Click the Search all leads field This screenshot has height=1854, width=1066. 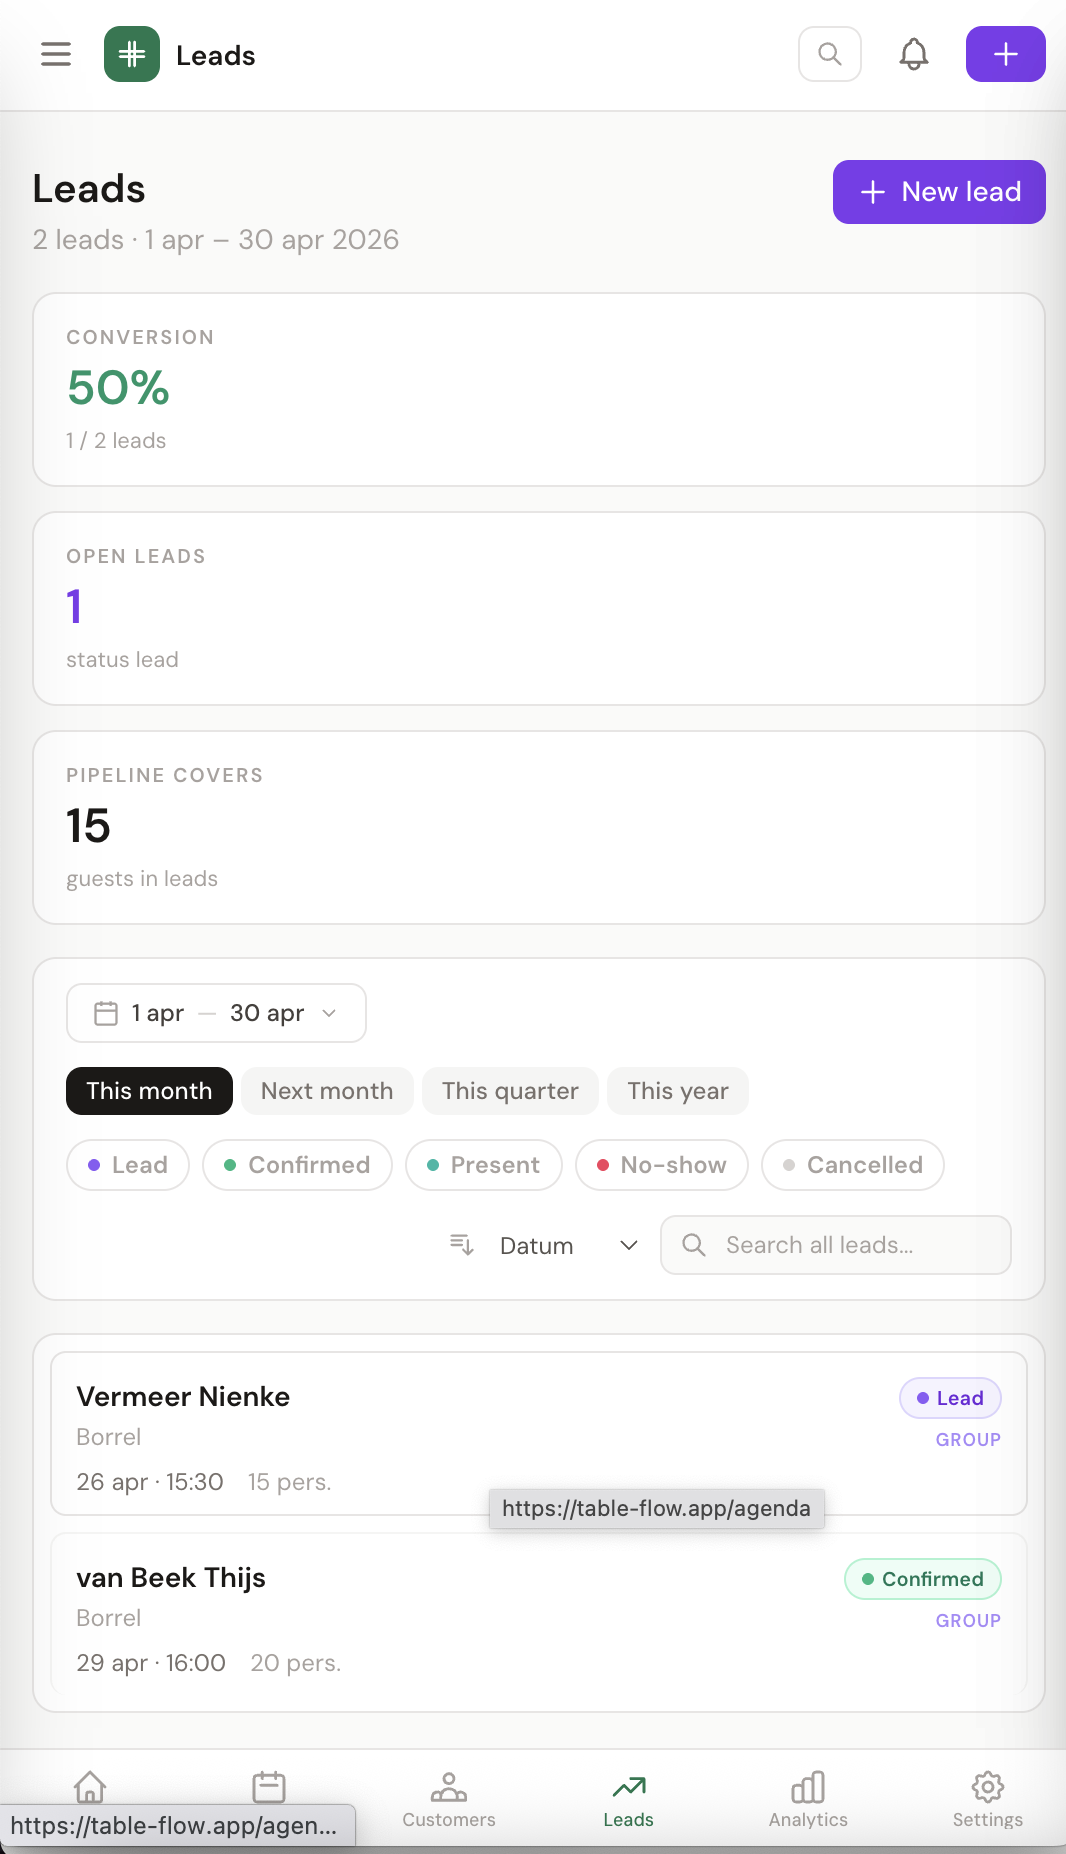835,1244
